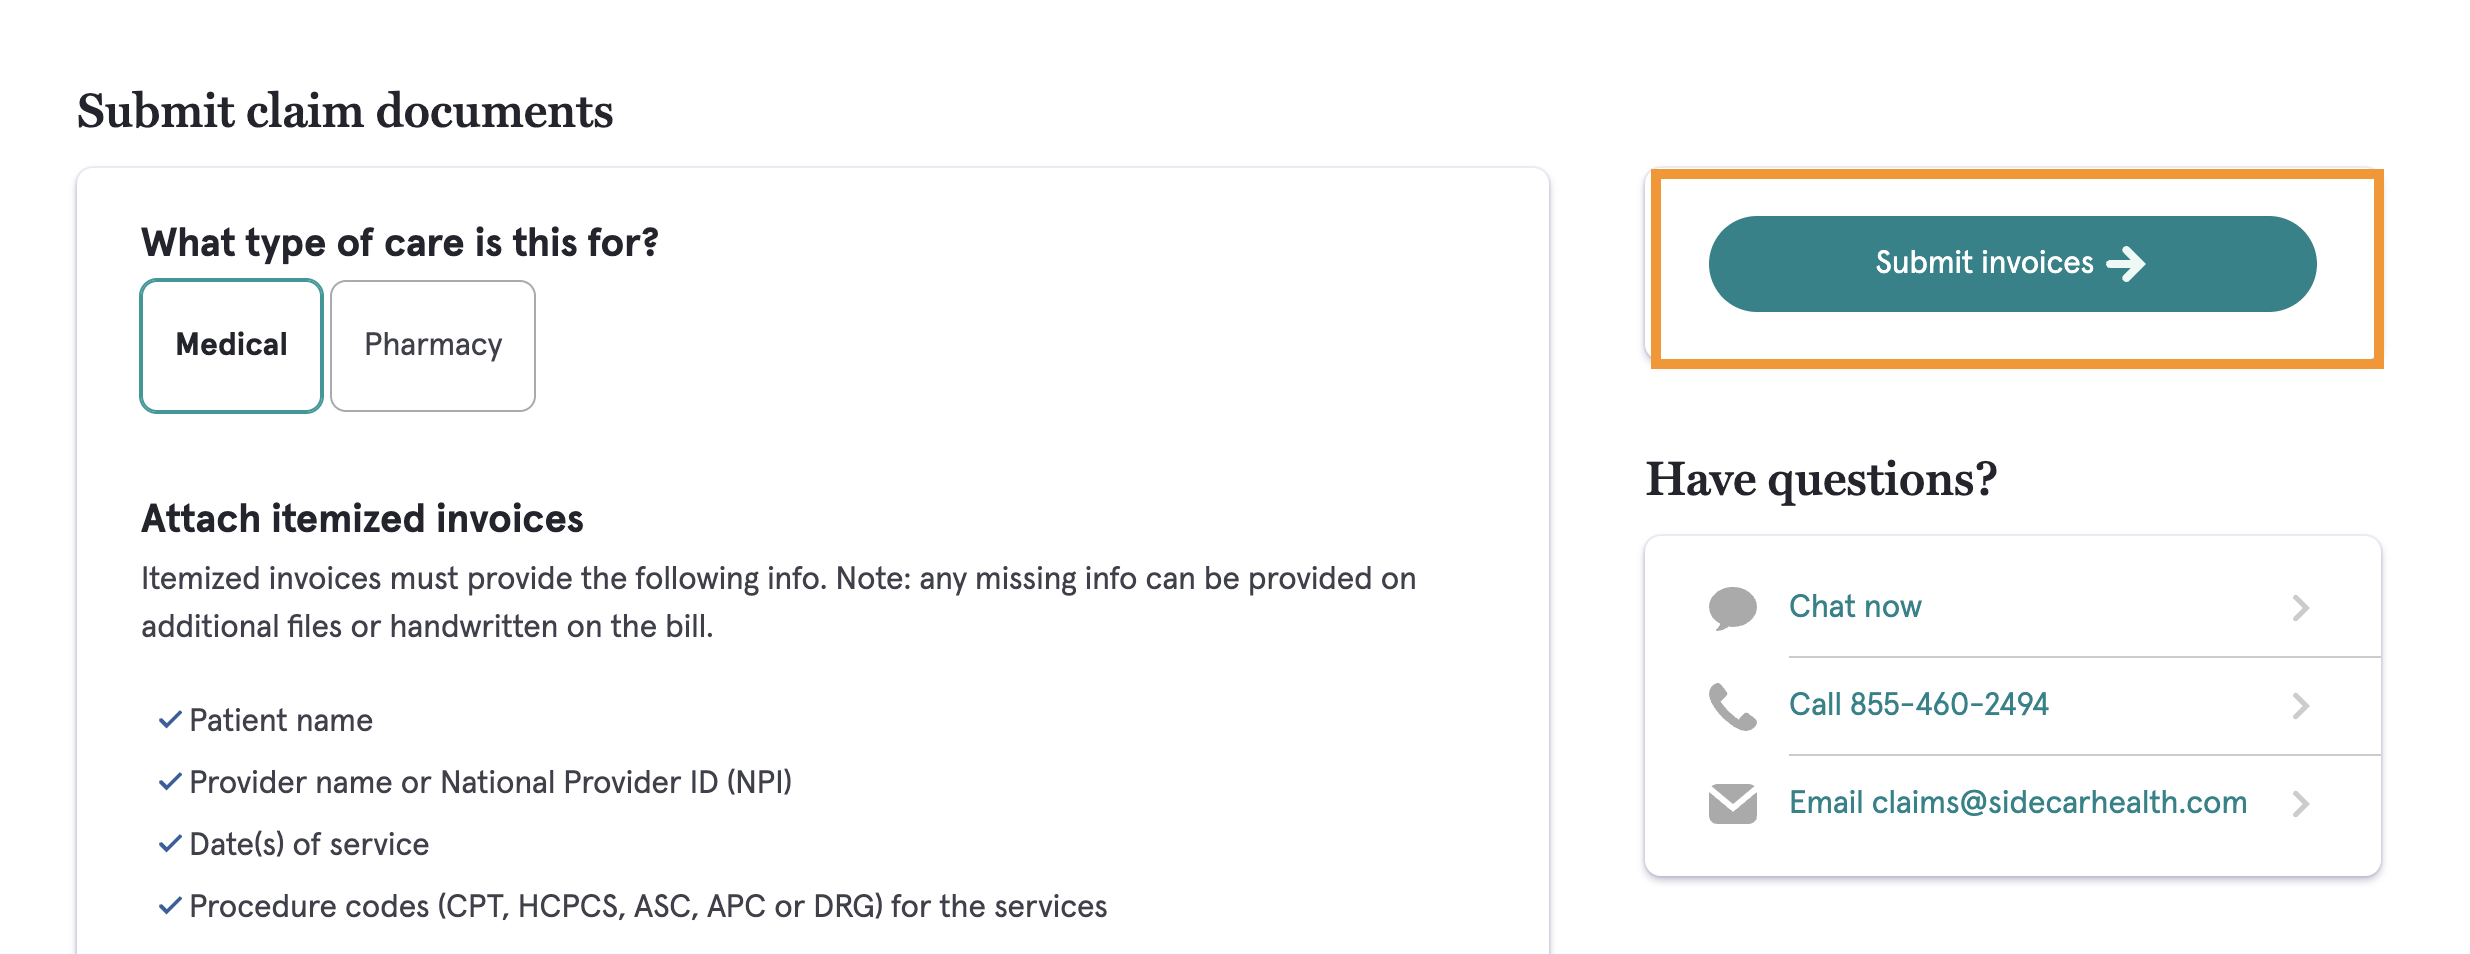
Task: Submit the invoices
Action: pyautogui.click(x=2012, y=264)
